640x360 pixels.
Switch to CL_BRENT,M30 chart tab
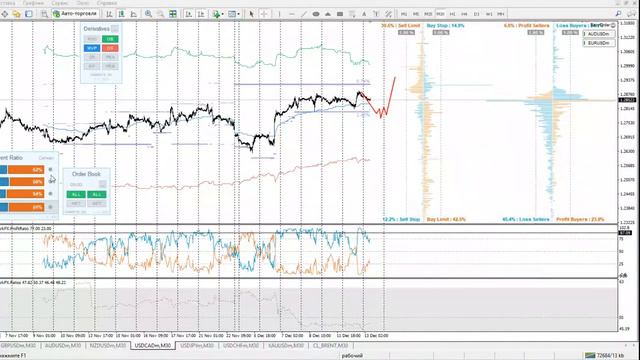tap(330, 346)
